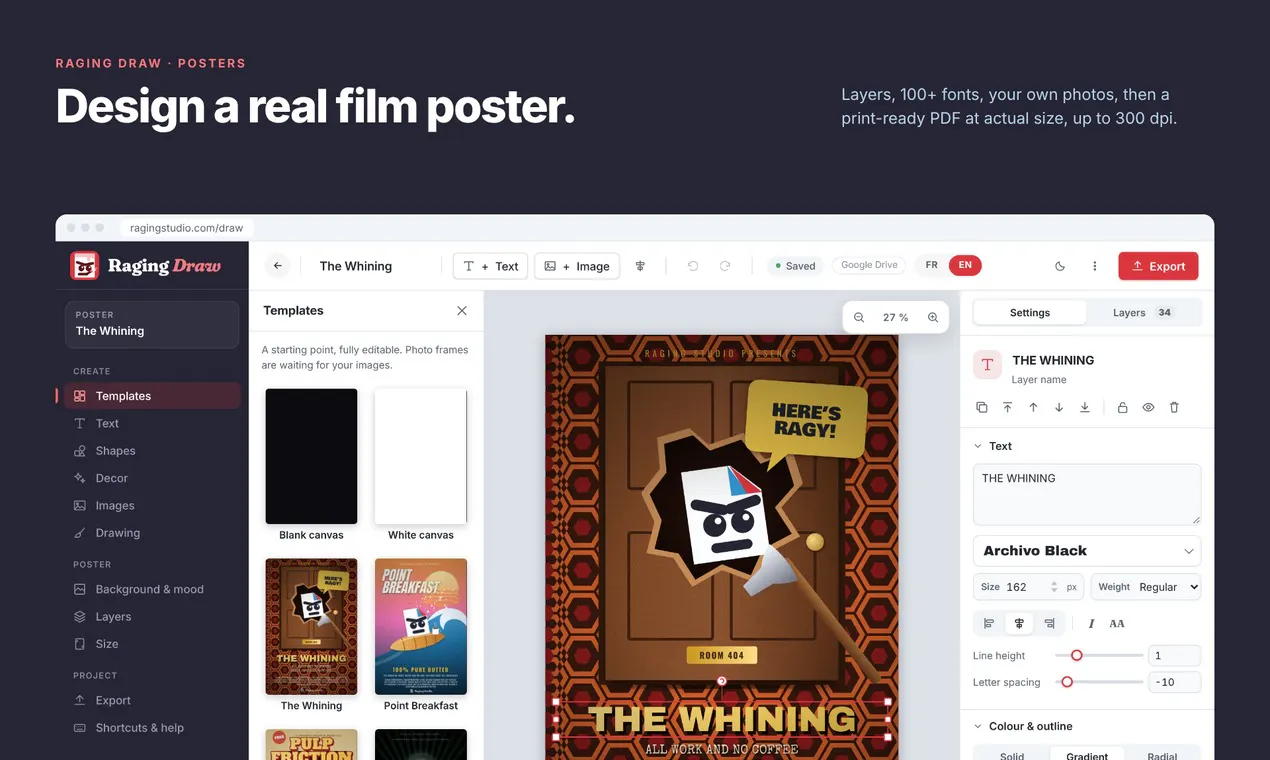Image resolution: width=1270 pixels, height=760 pixels.
Task: Duplicate the selected layer
Action: [981, 407]
